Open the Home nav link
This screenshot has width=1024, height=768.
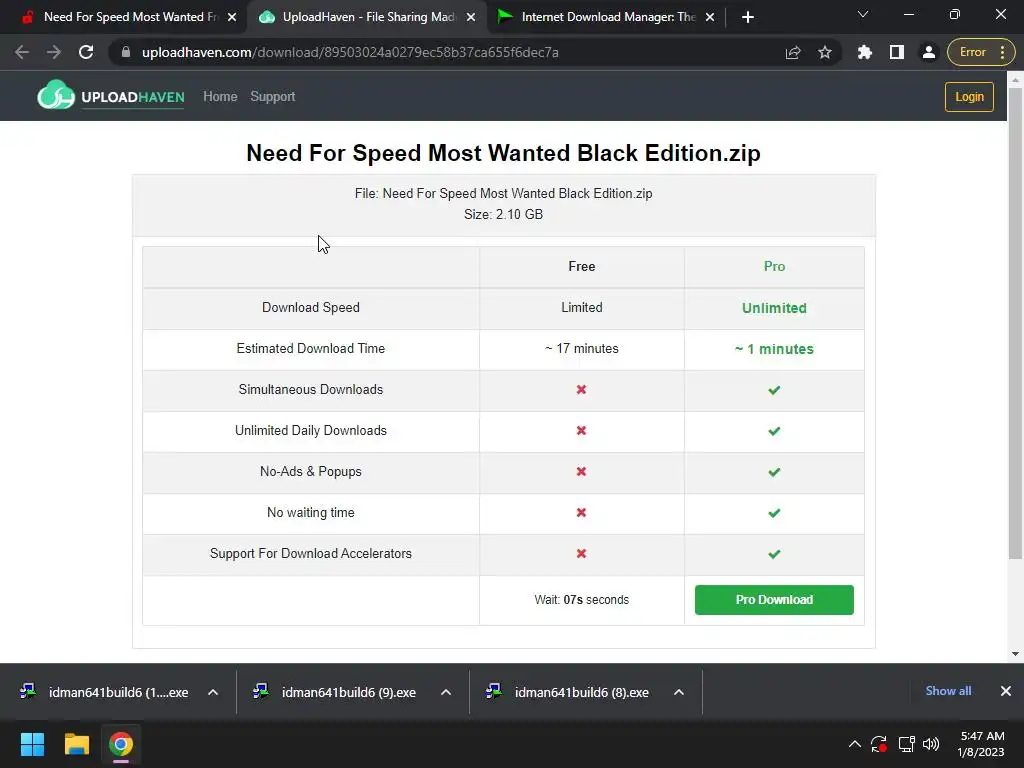click(220, 97)
